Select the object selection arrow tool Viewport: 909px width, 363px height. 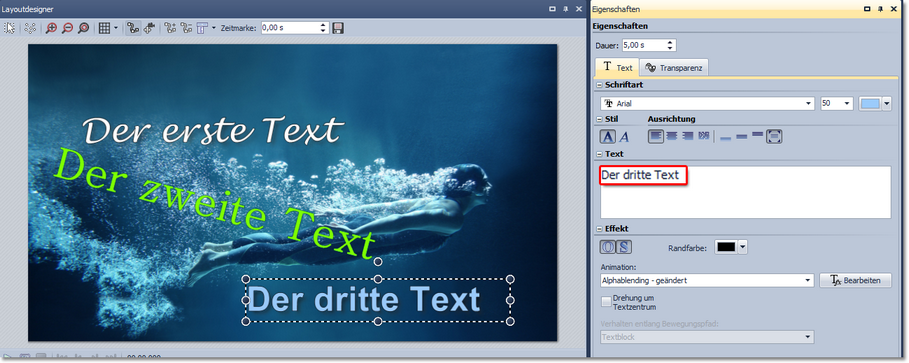[x=9, y=28]
